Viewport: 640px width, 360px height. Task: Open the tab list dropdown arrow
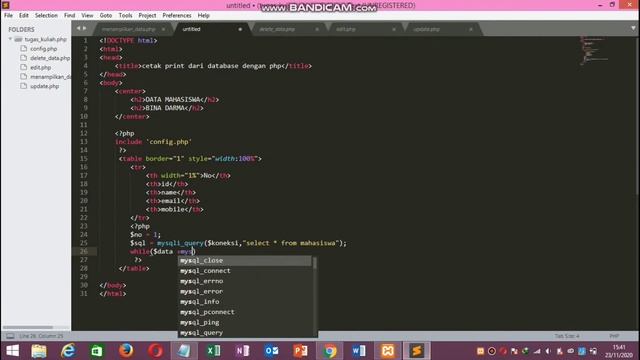click(633, 28)
